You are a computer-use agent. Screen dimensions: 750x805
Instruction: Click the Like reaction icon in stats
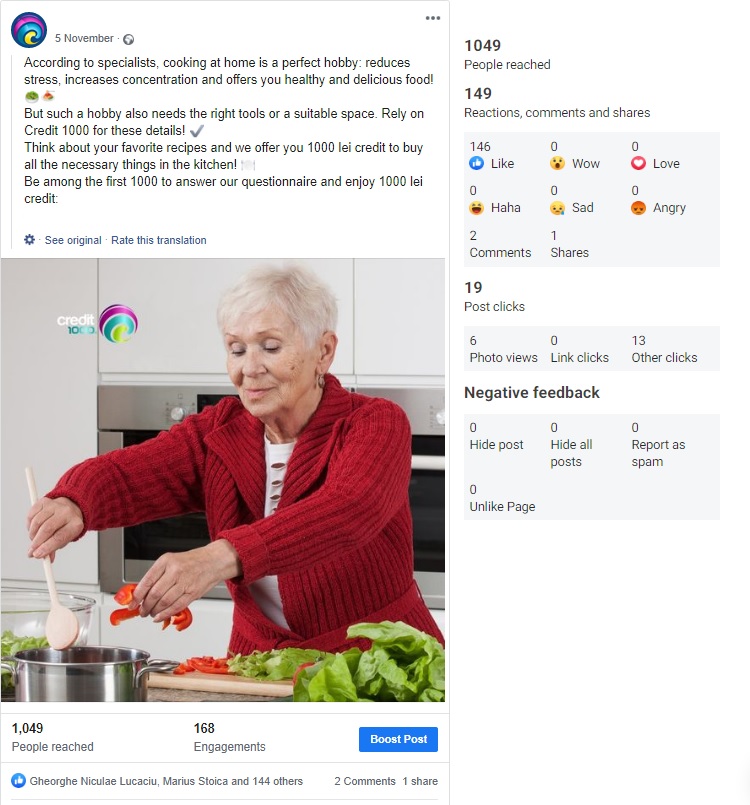(x=476, y=163)
